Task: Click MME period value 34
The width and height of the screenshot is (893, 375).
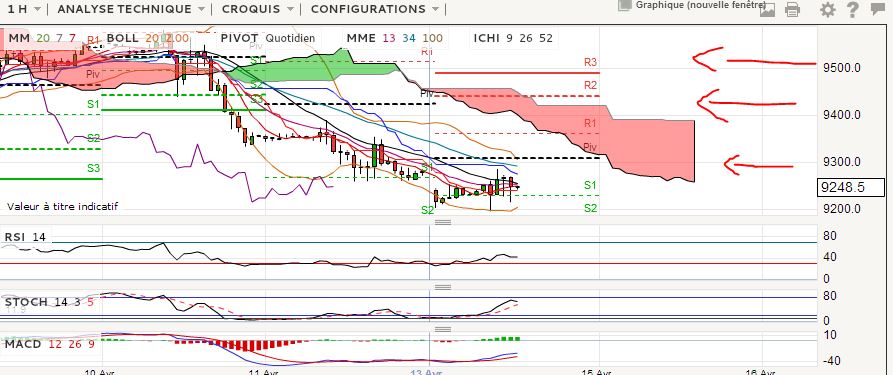Action: click(408, 38)
